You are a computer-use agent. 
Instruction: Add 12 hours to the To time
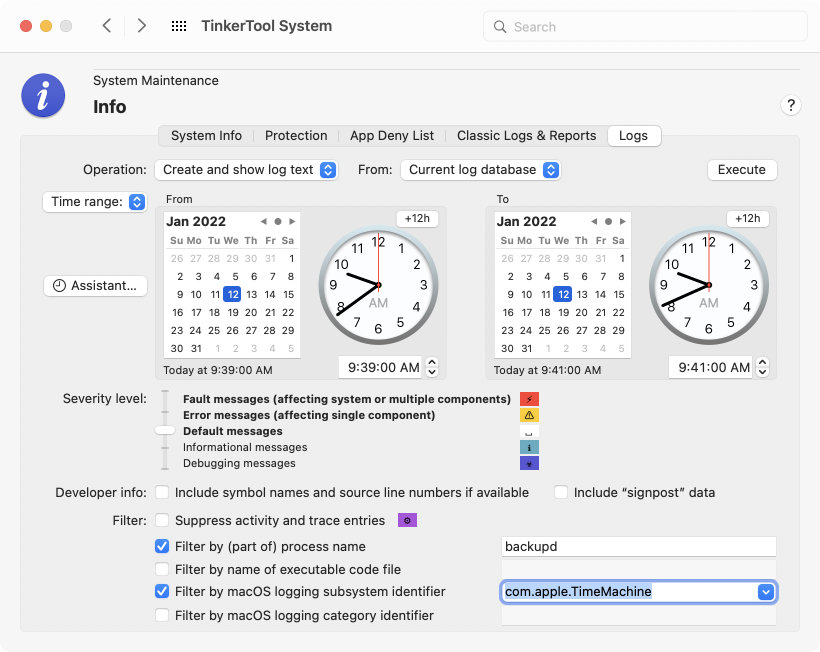(748, 219)
